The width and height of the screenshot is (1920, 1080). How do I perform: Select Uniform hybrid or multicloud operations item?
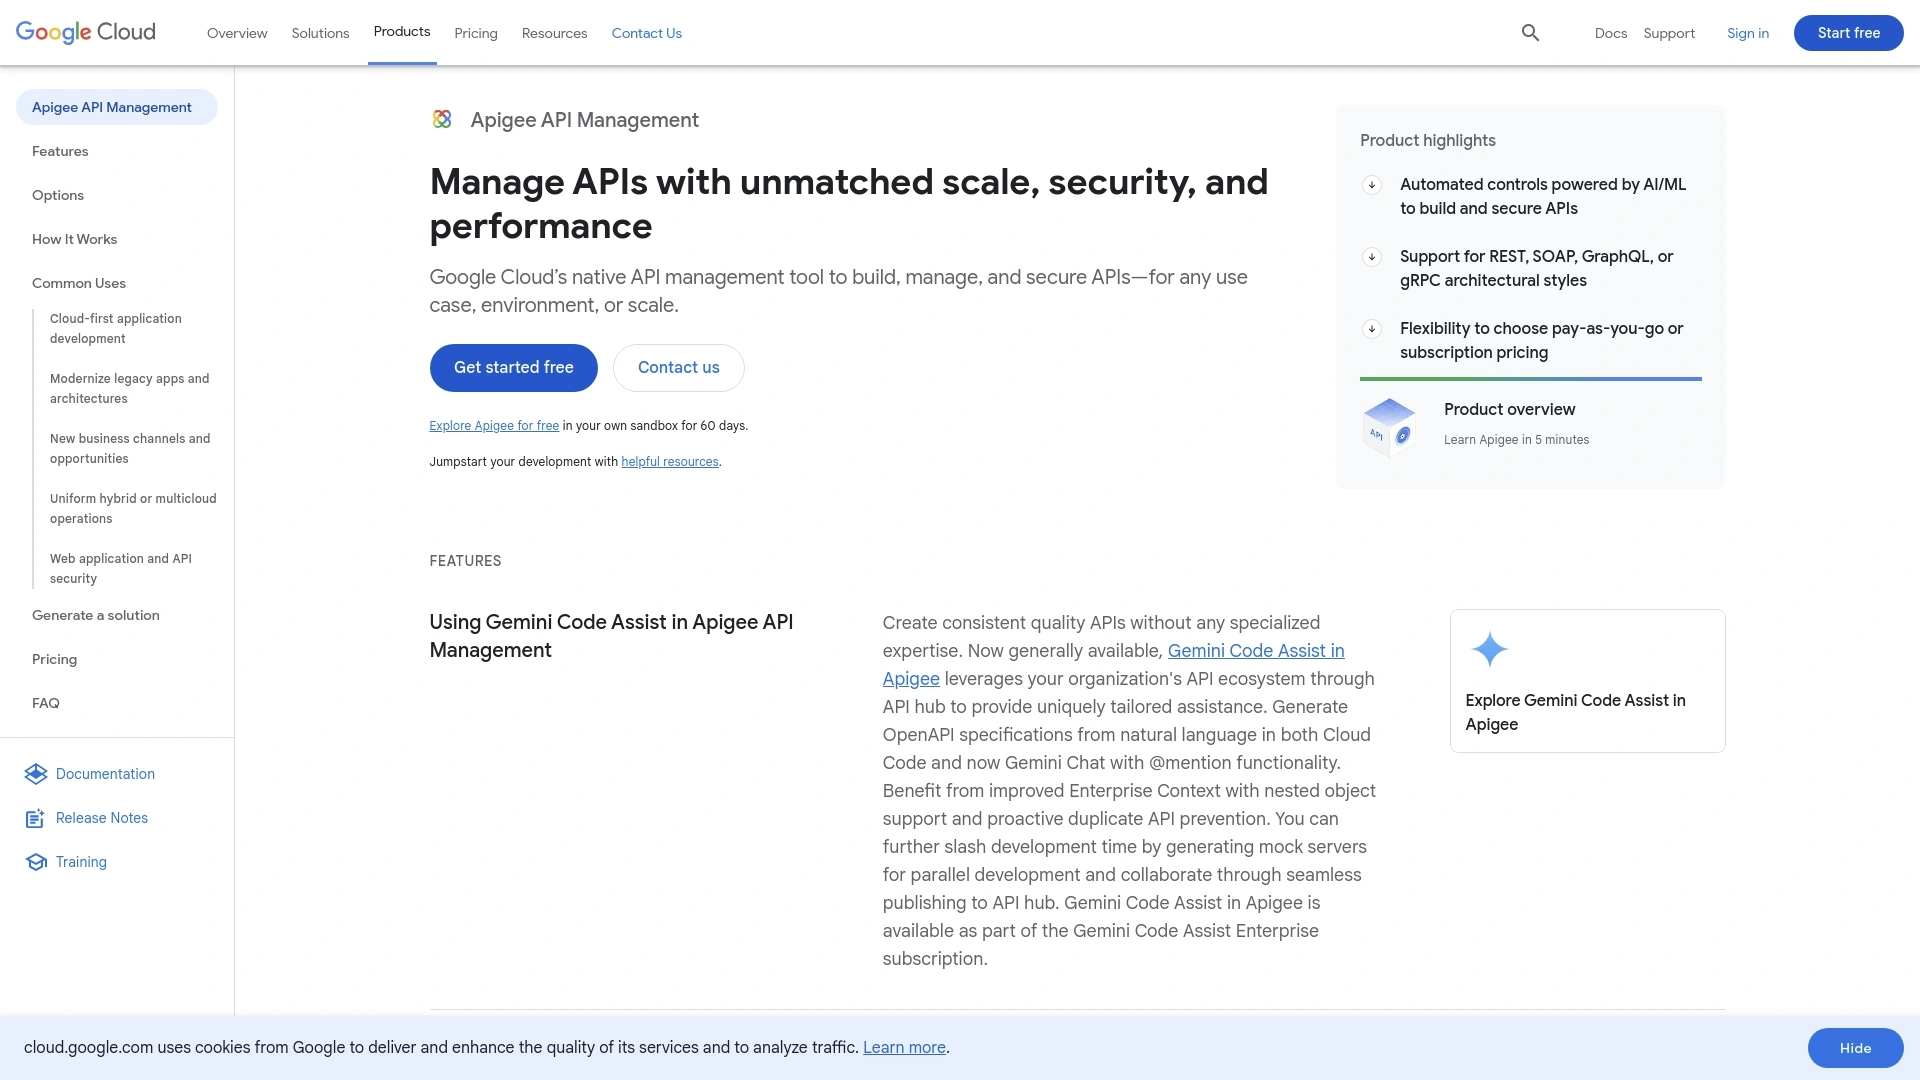coord(133,509)
